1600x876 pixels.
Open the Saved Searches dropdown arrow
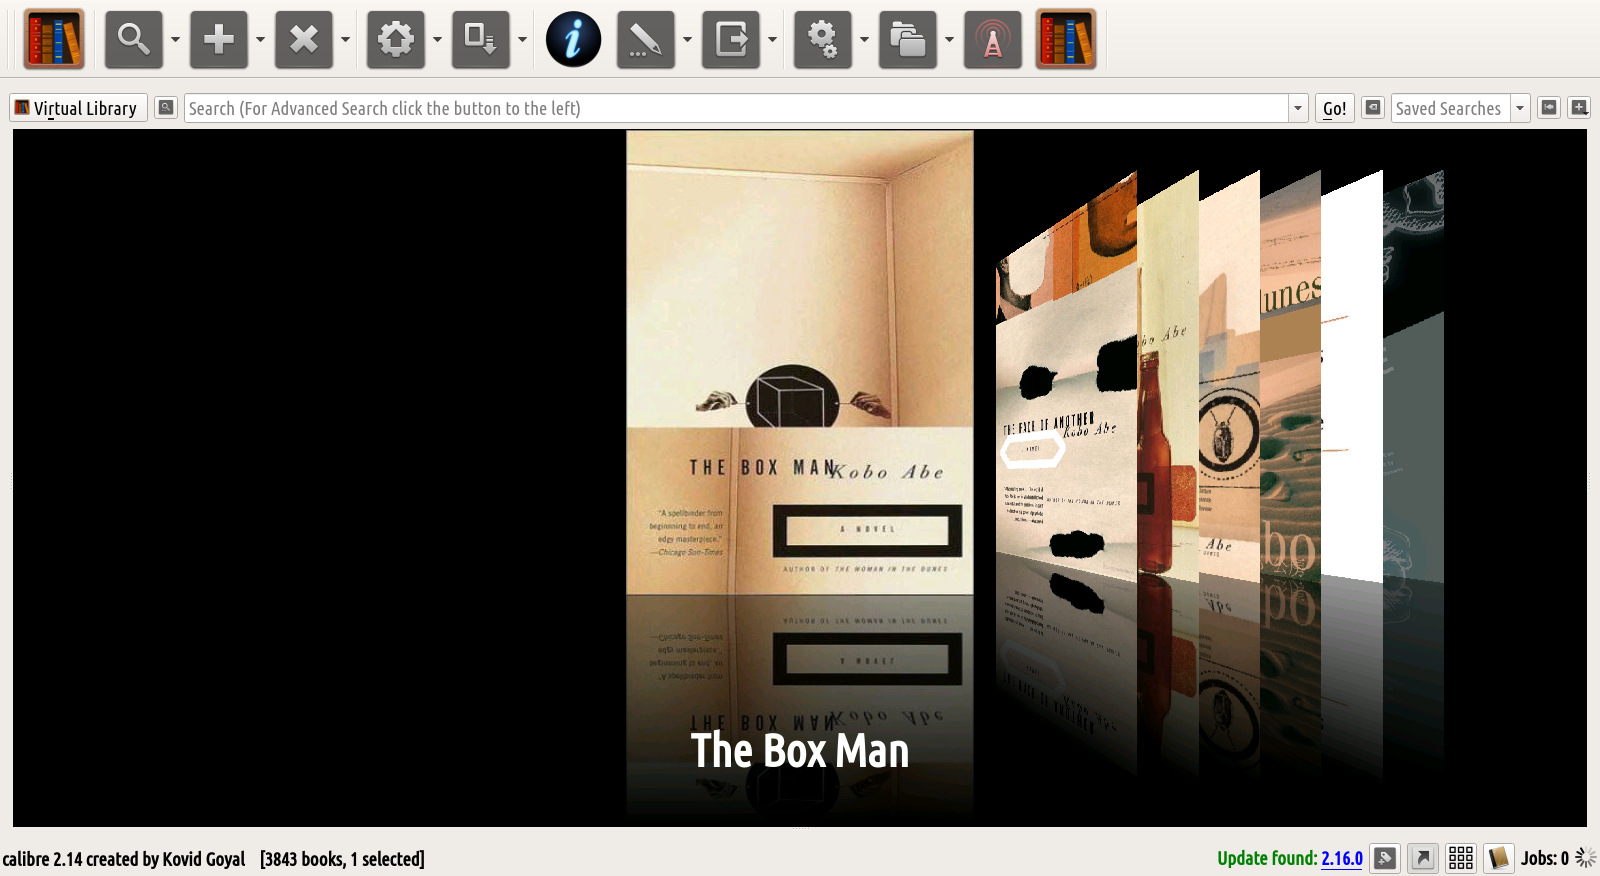(1520, 108)
